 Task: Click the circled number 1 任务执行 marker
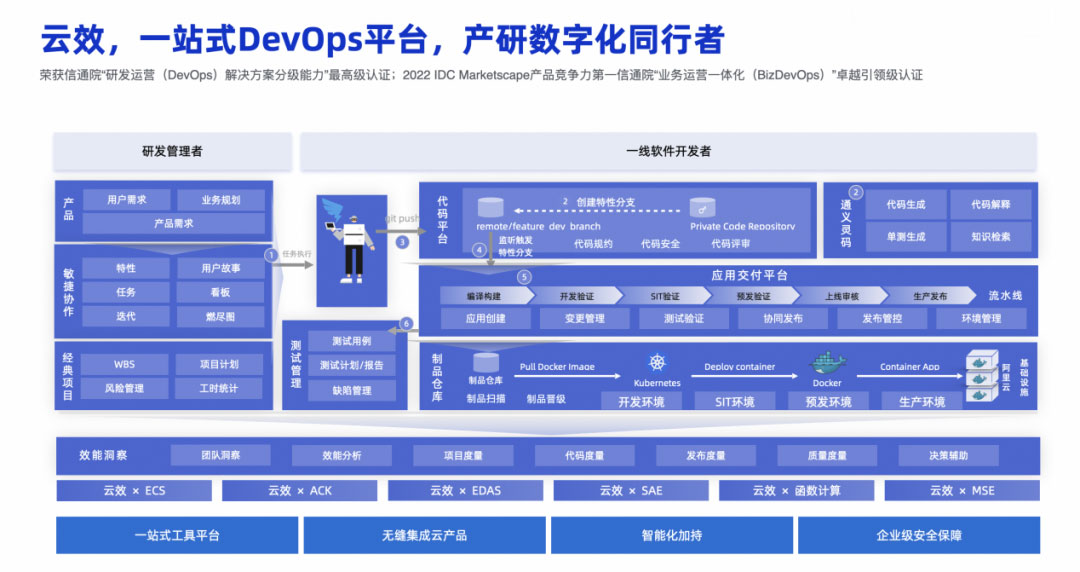270,255
